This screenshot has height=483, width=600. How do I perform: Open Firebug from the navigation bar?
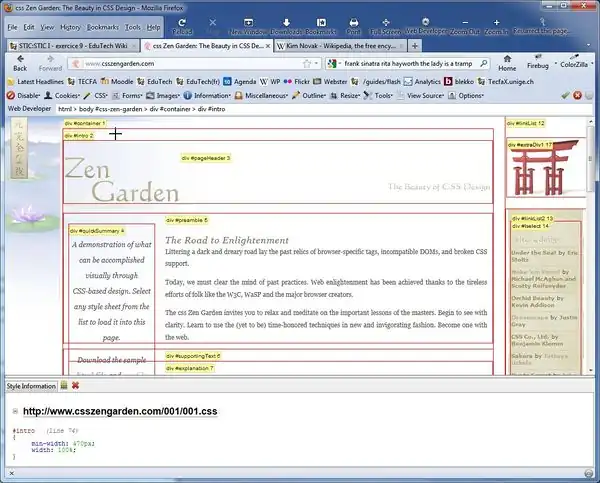pos(537,63)
